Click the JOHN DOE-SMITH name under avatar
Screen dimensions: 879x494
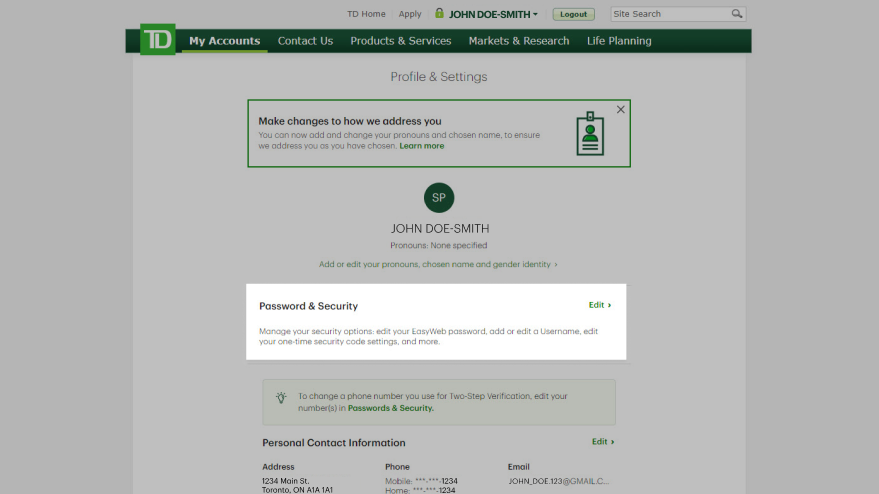click(440, 229)
